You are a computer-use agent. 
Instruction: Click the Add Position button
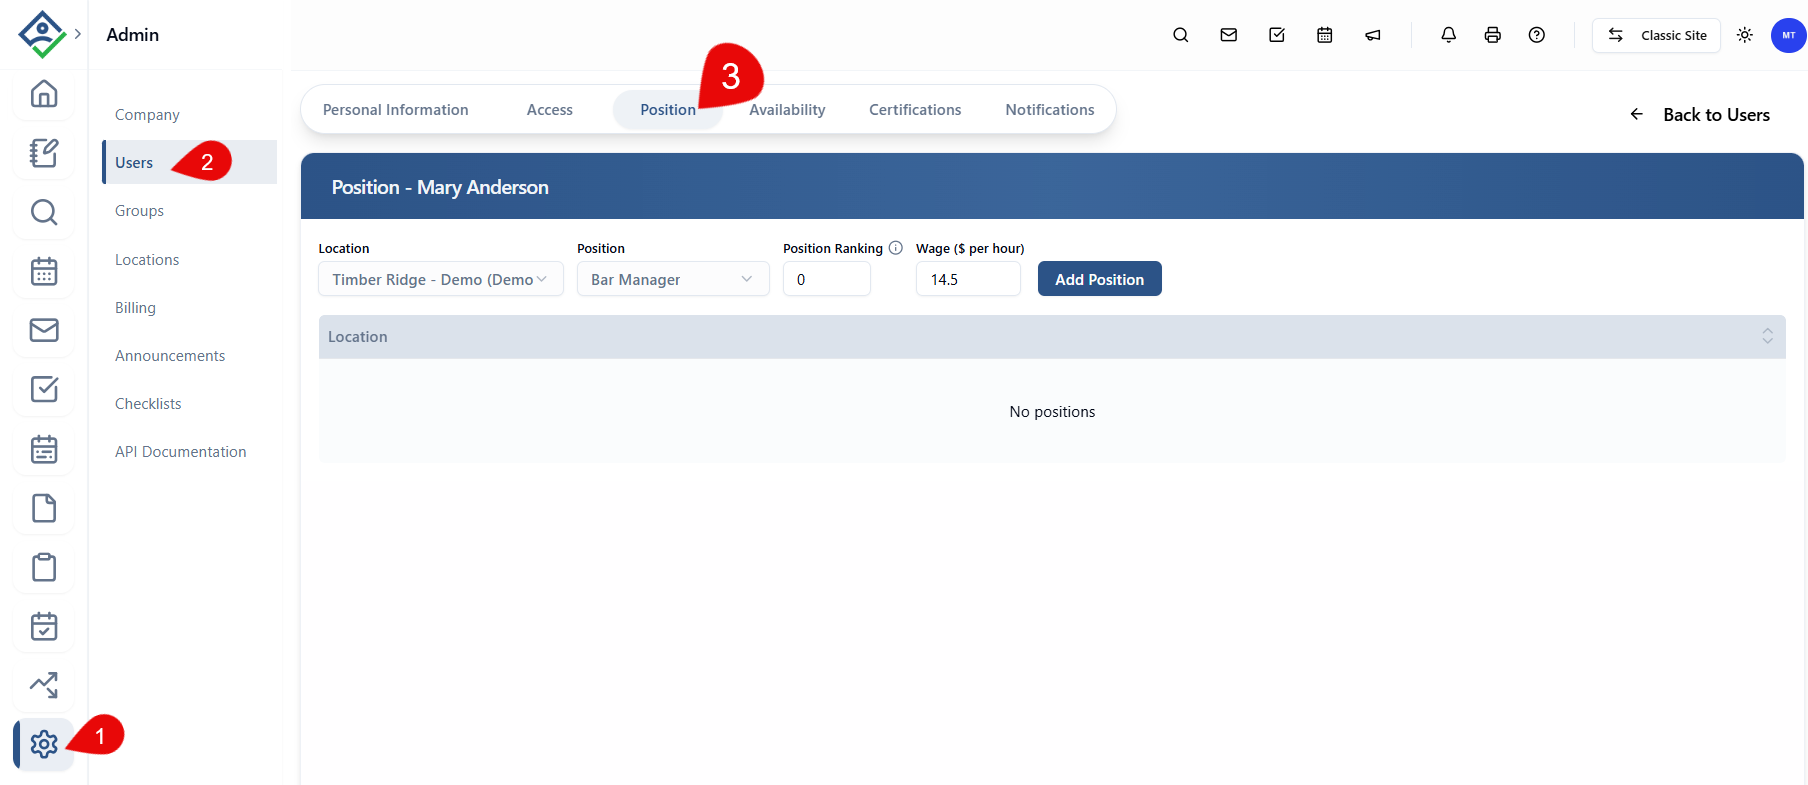[x=1100, y=279]
